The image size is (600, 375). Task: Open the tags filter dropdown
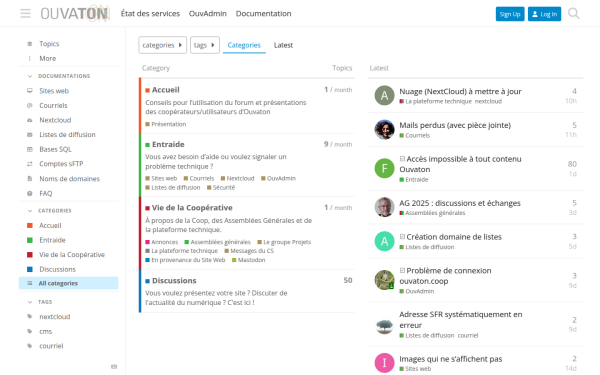[205, 45]
